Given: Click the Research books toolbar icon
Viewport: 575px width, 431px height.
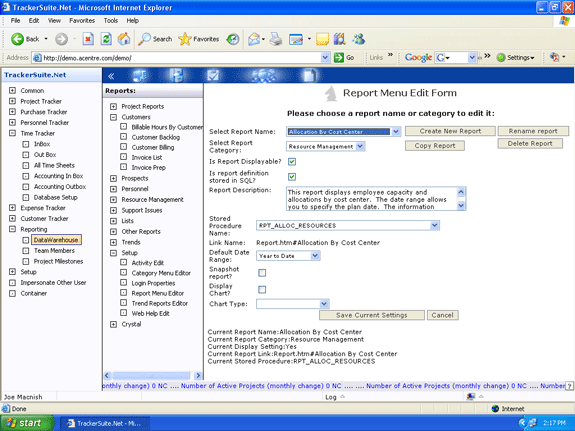Looking at the screenshot, I should tap(340, 39).
